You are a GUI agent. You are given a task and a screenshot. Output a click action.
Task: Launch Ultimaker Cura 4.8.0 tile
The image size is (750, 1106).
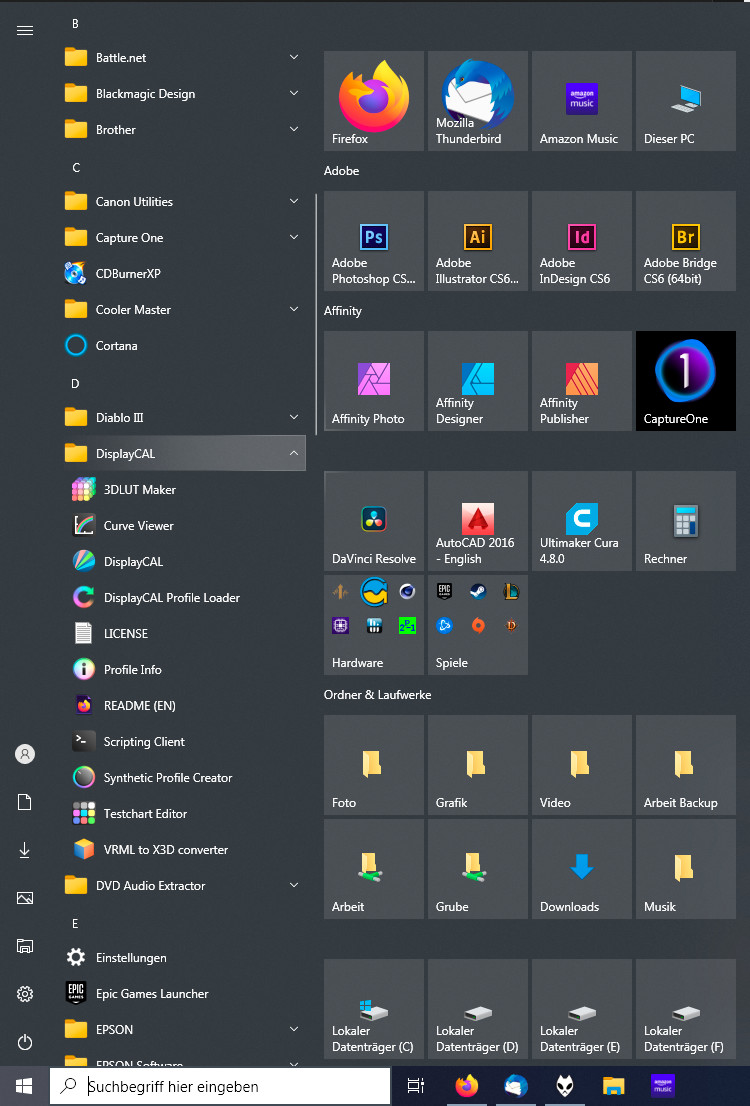(x=581, y=521)
